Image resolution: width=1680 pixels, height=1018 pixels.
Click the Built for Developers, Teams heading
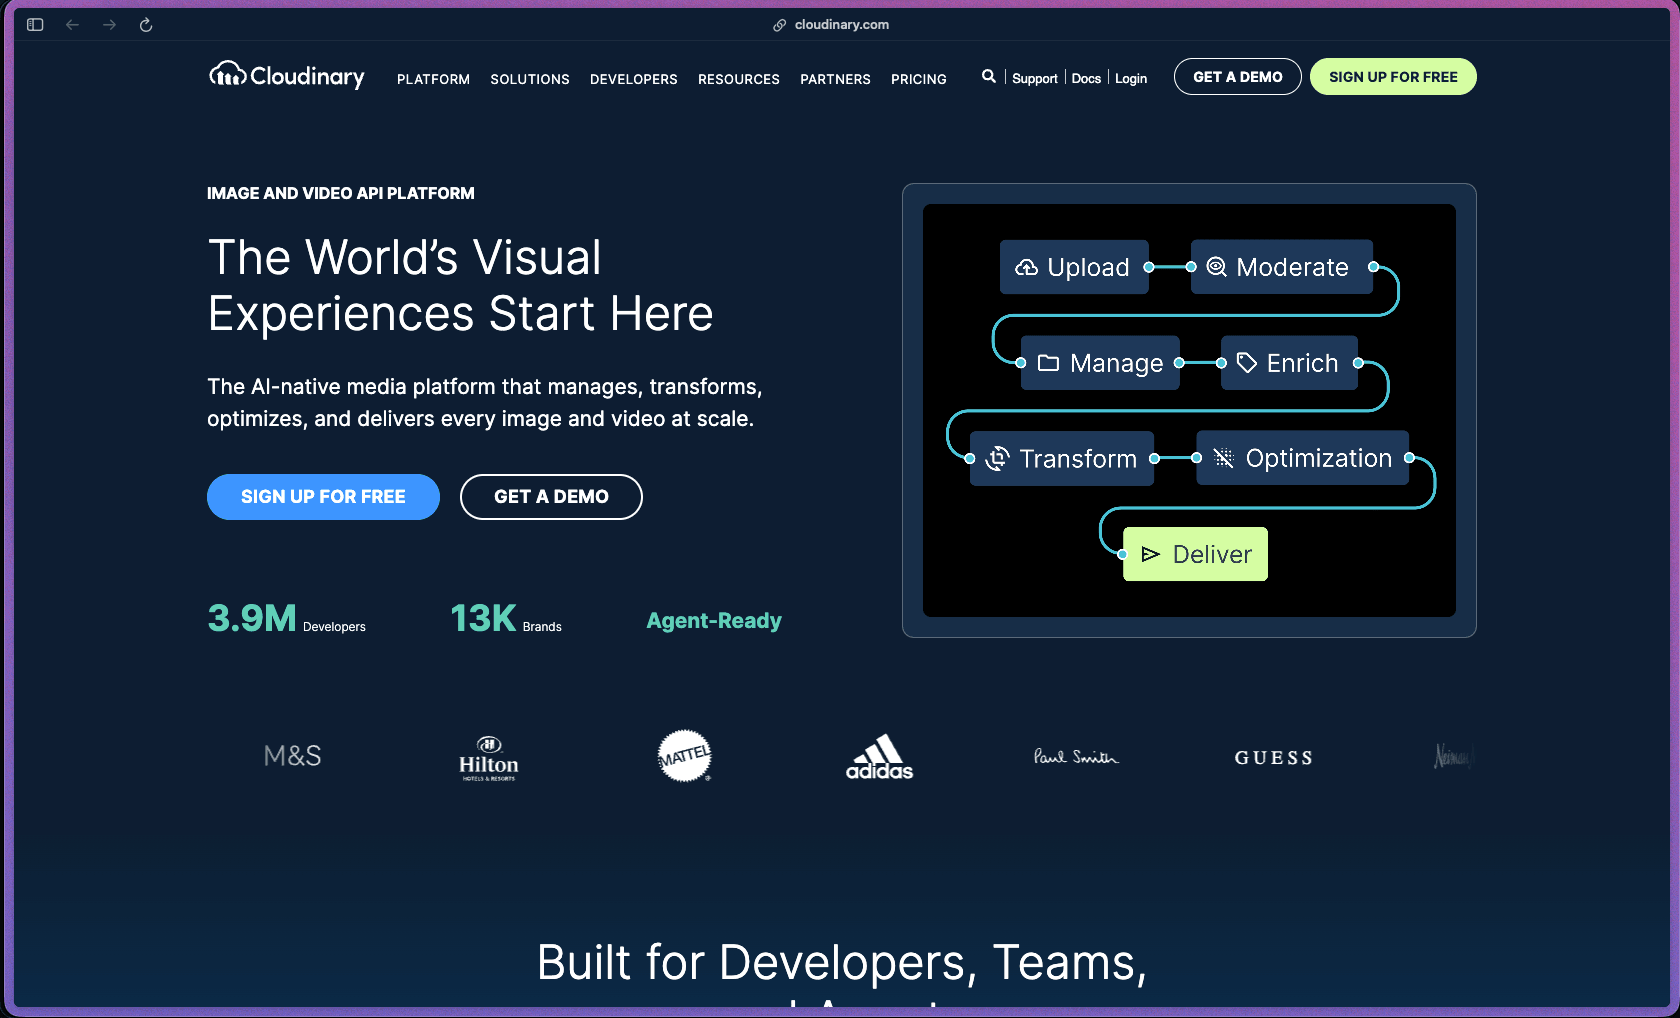[x=842, y=963]
